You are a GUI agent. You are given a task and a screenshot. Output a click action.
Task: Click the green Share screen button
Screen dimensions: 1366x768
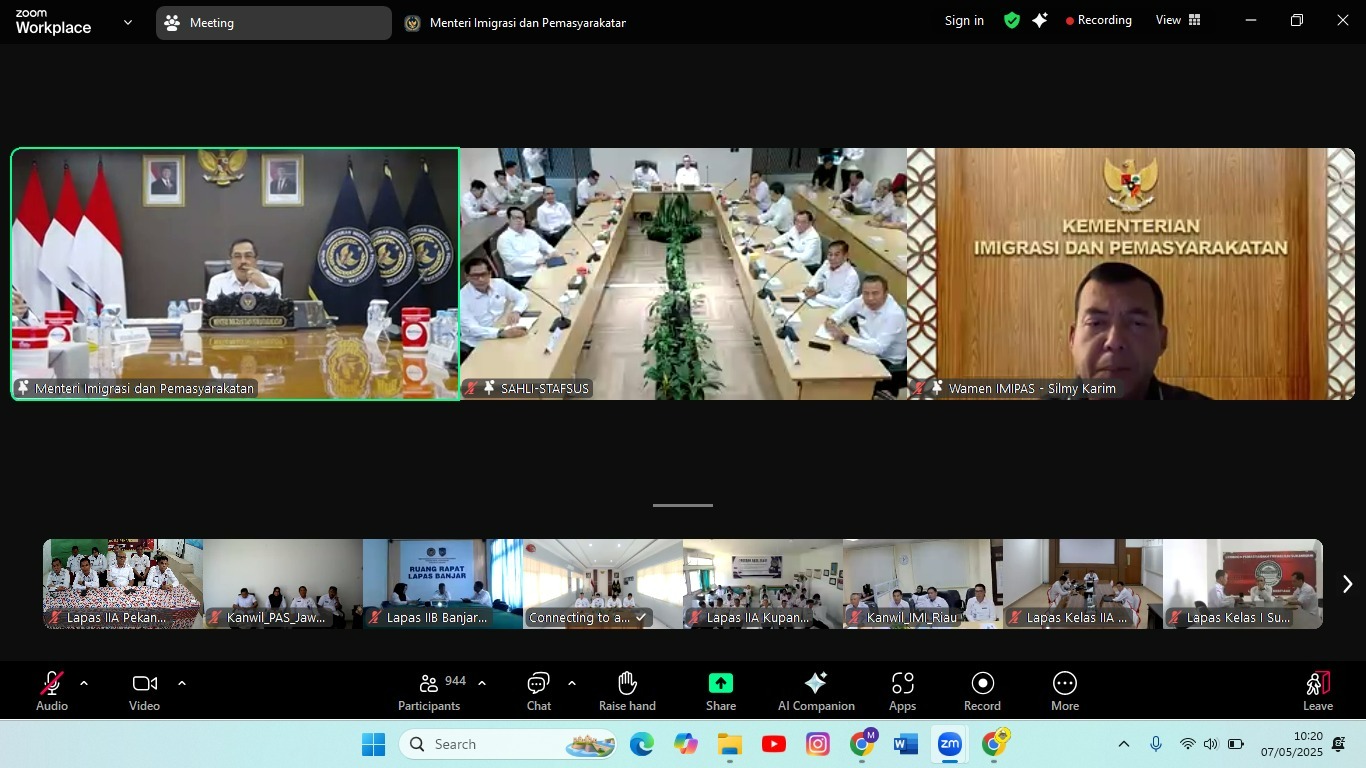point(721,691)
